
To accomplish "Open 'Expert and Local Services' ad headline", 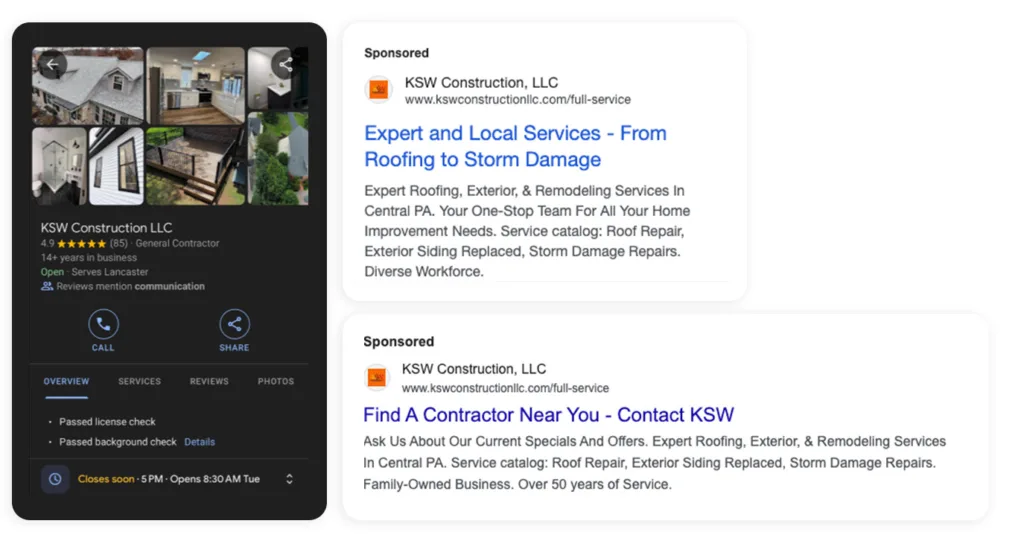I will pos(515,146).
